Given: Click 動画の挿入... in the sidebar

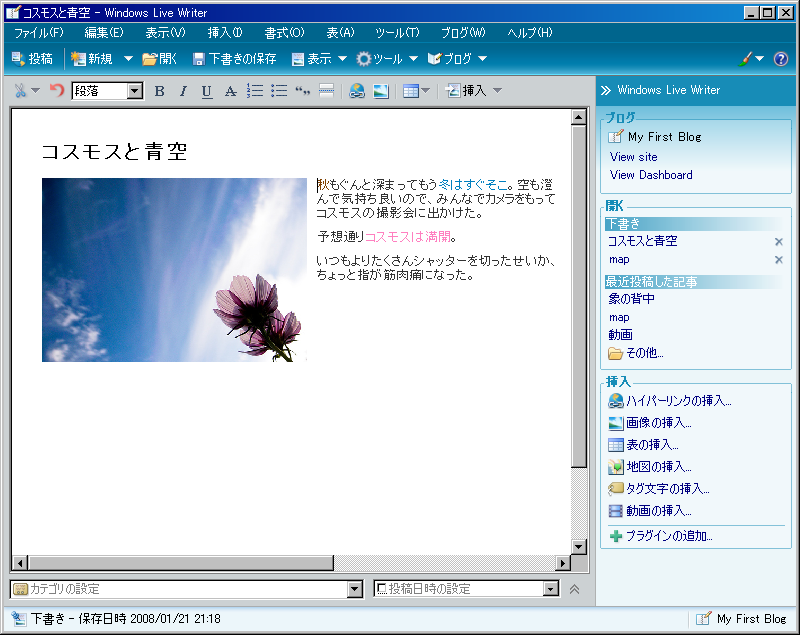Looking at the screenshot, I should click(x=650, y=511).
